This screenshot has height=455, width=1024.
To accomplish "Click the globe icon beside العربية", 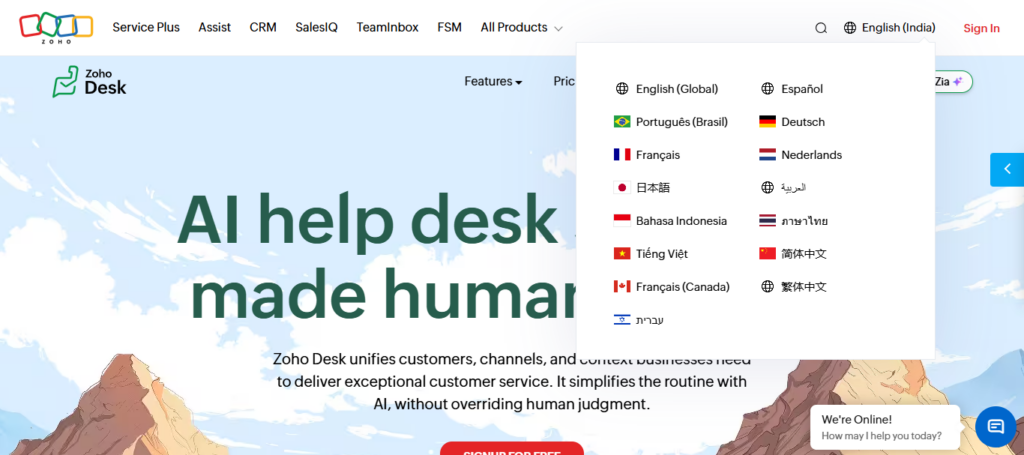I will pos(767,188).
